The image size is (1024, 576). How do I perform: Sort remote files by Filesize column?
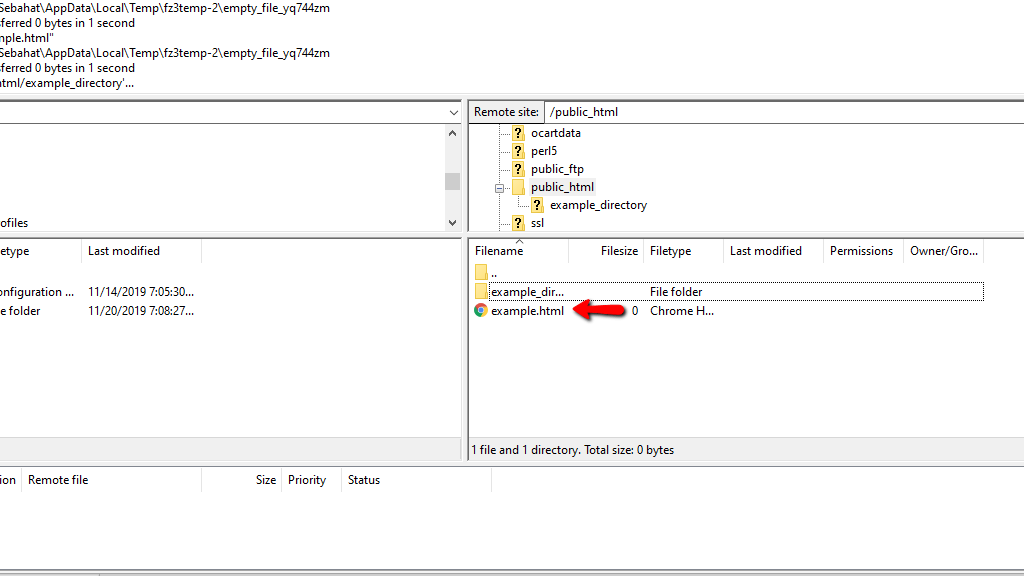click(605, 251)
